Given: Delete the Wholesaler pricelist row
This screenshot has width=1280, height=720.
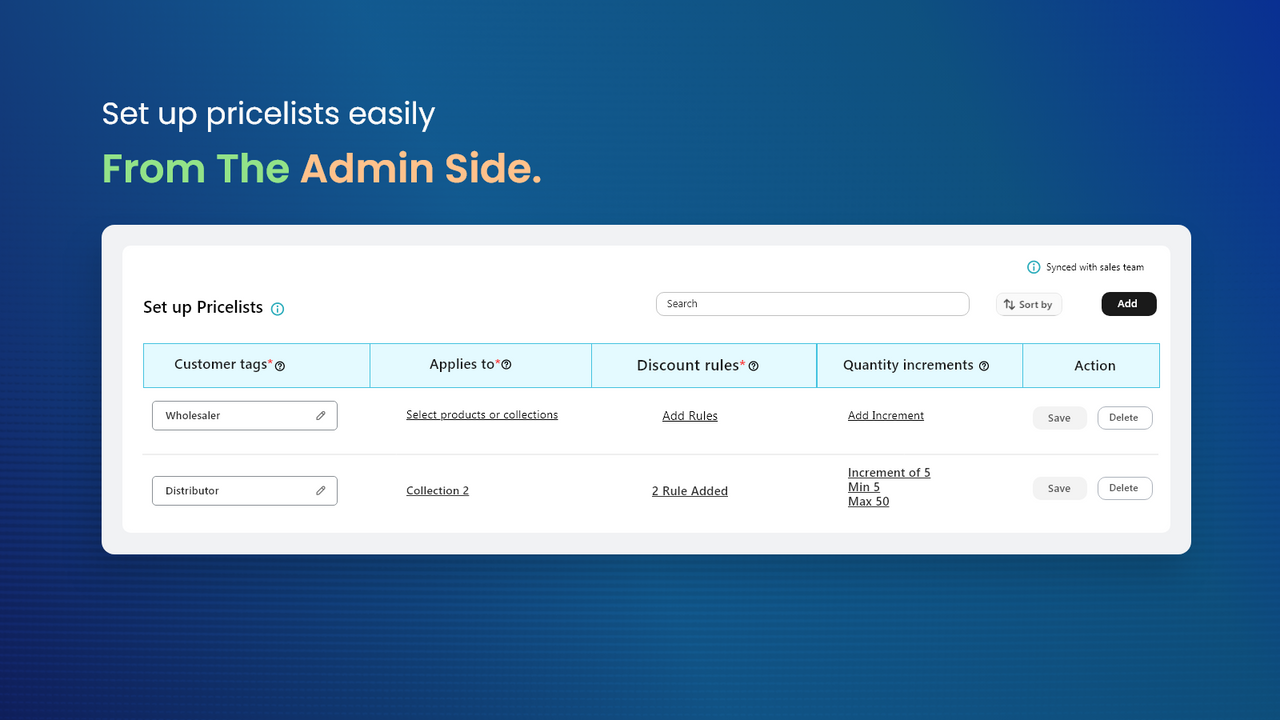Looking at the screenshot, I should (1124, 418).
